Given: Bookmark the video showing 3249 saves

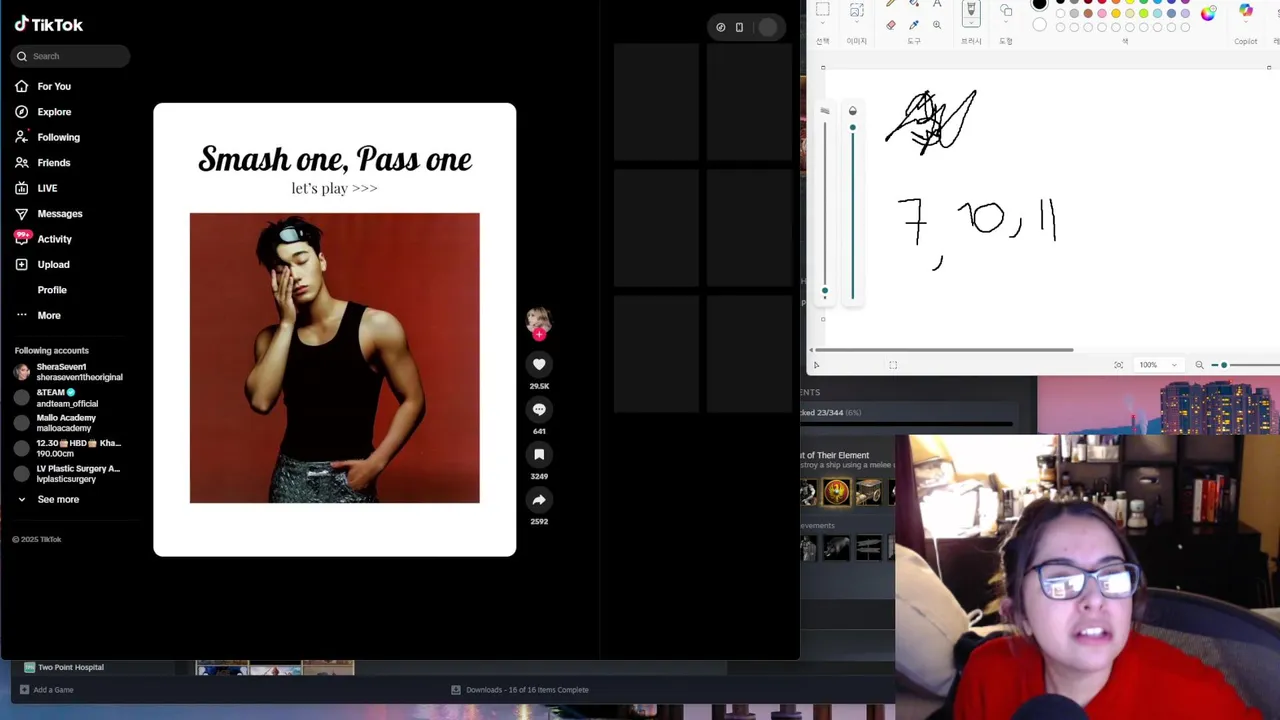Looking at the screenshot, I should 539,454.
